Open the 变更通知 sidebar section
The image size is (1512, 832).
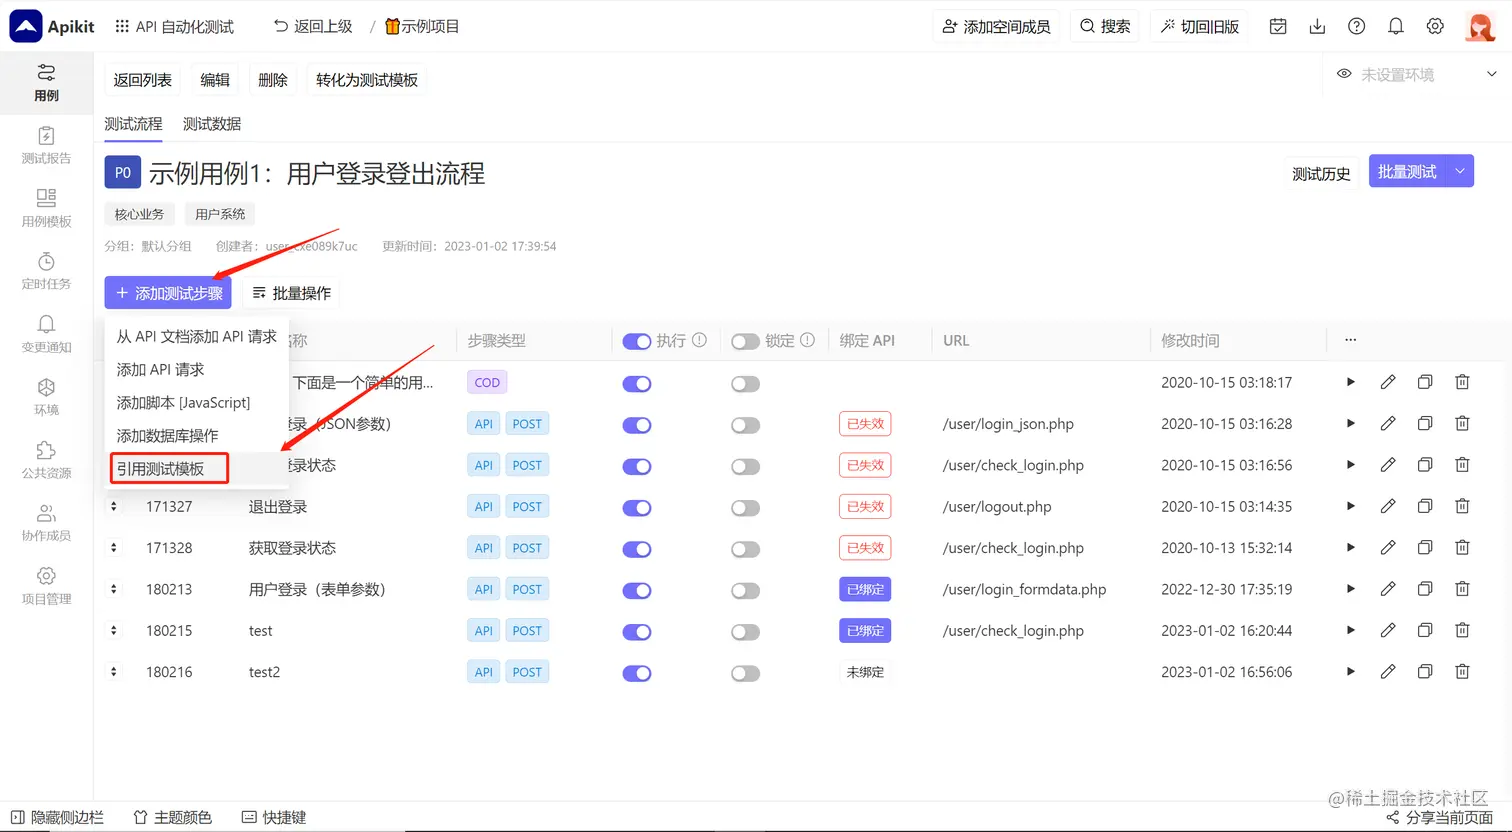[x=46, y=334]
